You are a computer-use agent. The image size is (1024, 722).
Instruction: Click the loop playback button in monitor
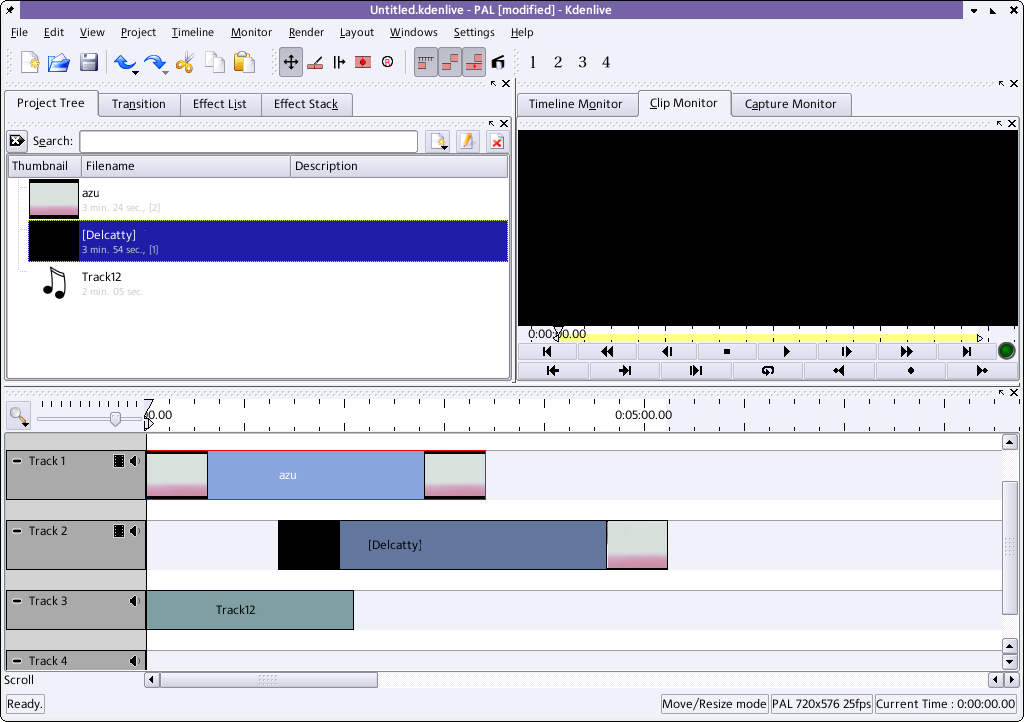(767, 370)
